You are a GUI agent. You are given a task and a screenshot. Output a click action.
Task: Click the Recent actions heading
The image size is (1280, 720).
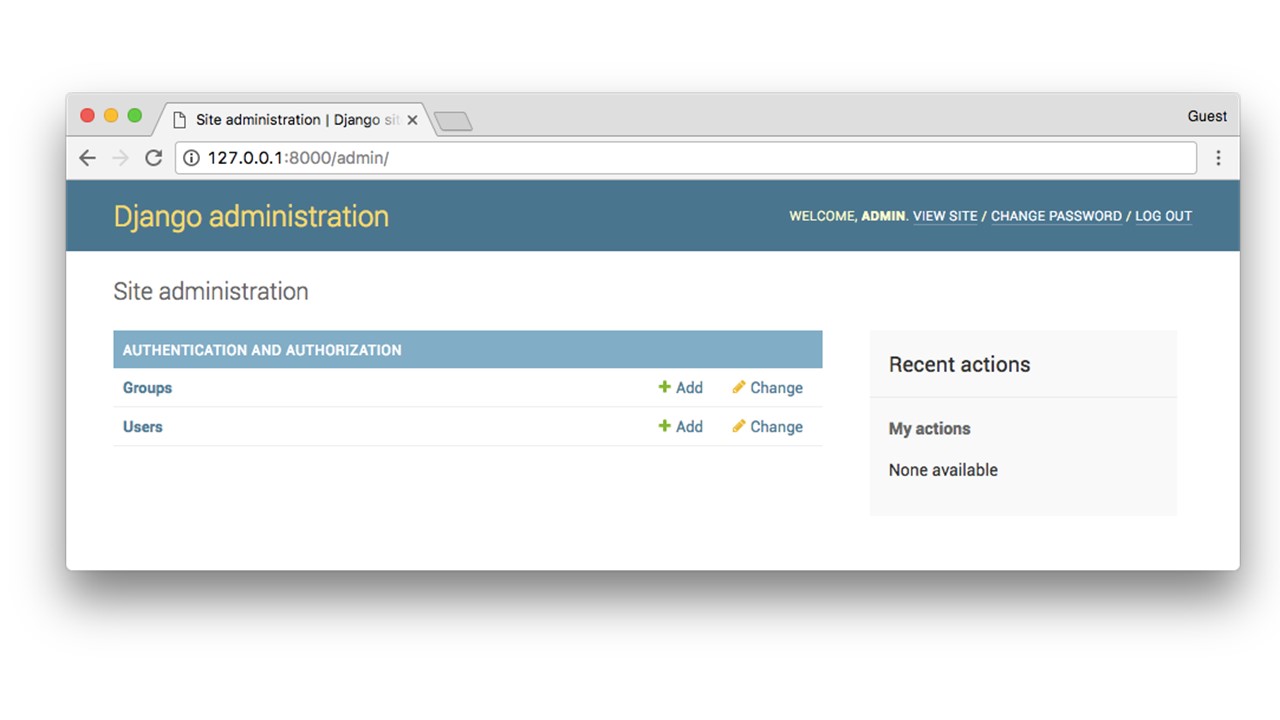(959, 365)
